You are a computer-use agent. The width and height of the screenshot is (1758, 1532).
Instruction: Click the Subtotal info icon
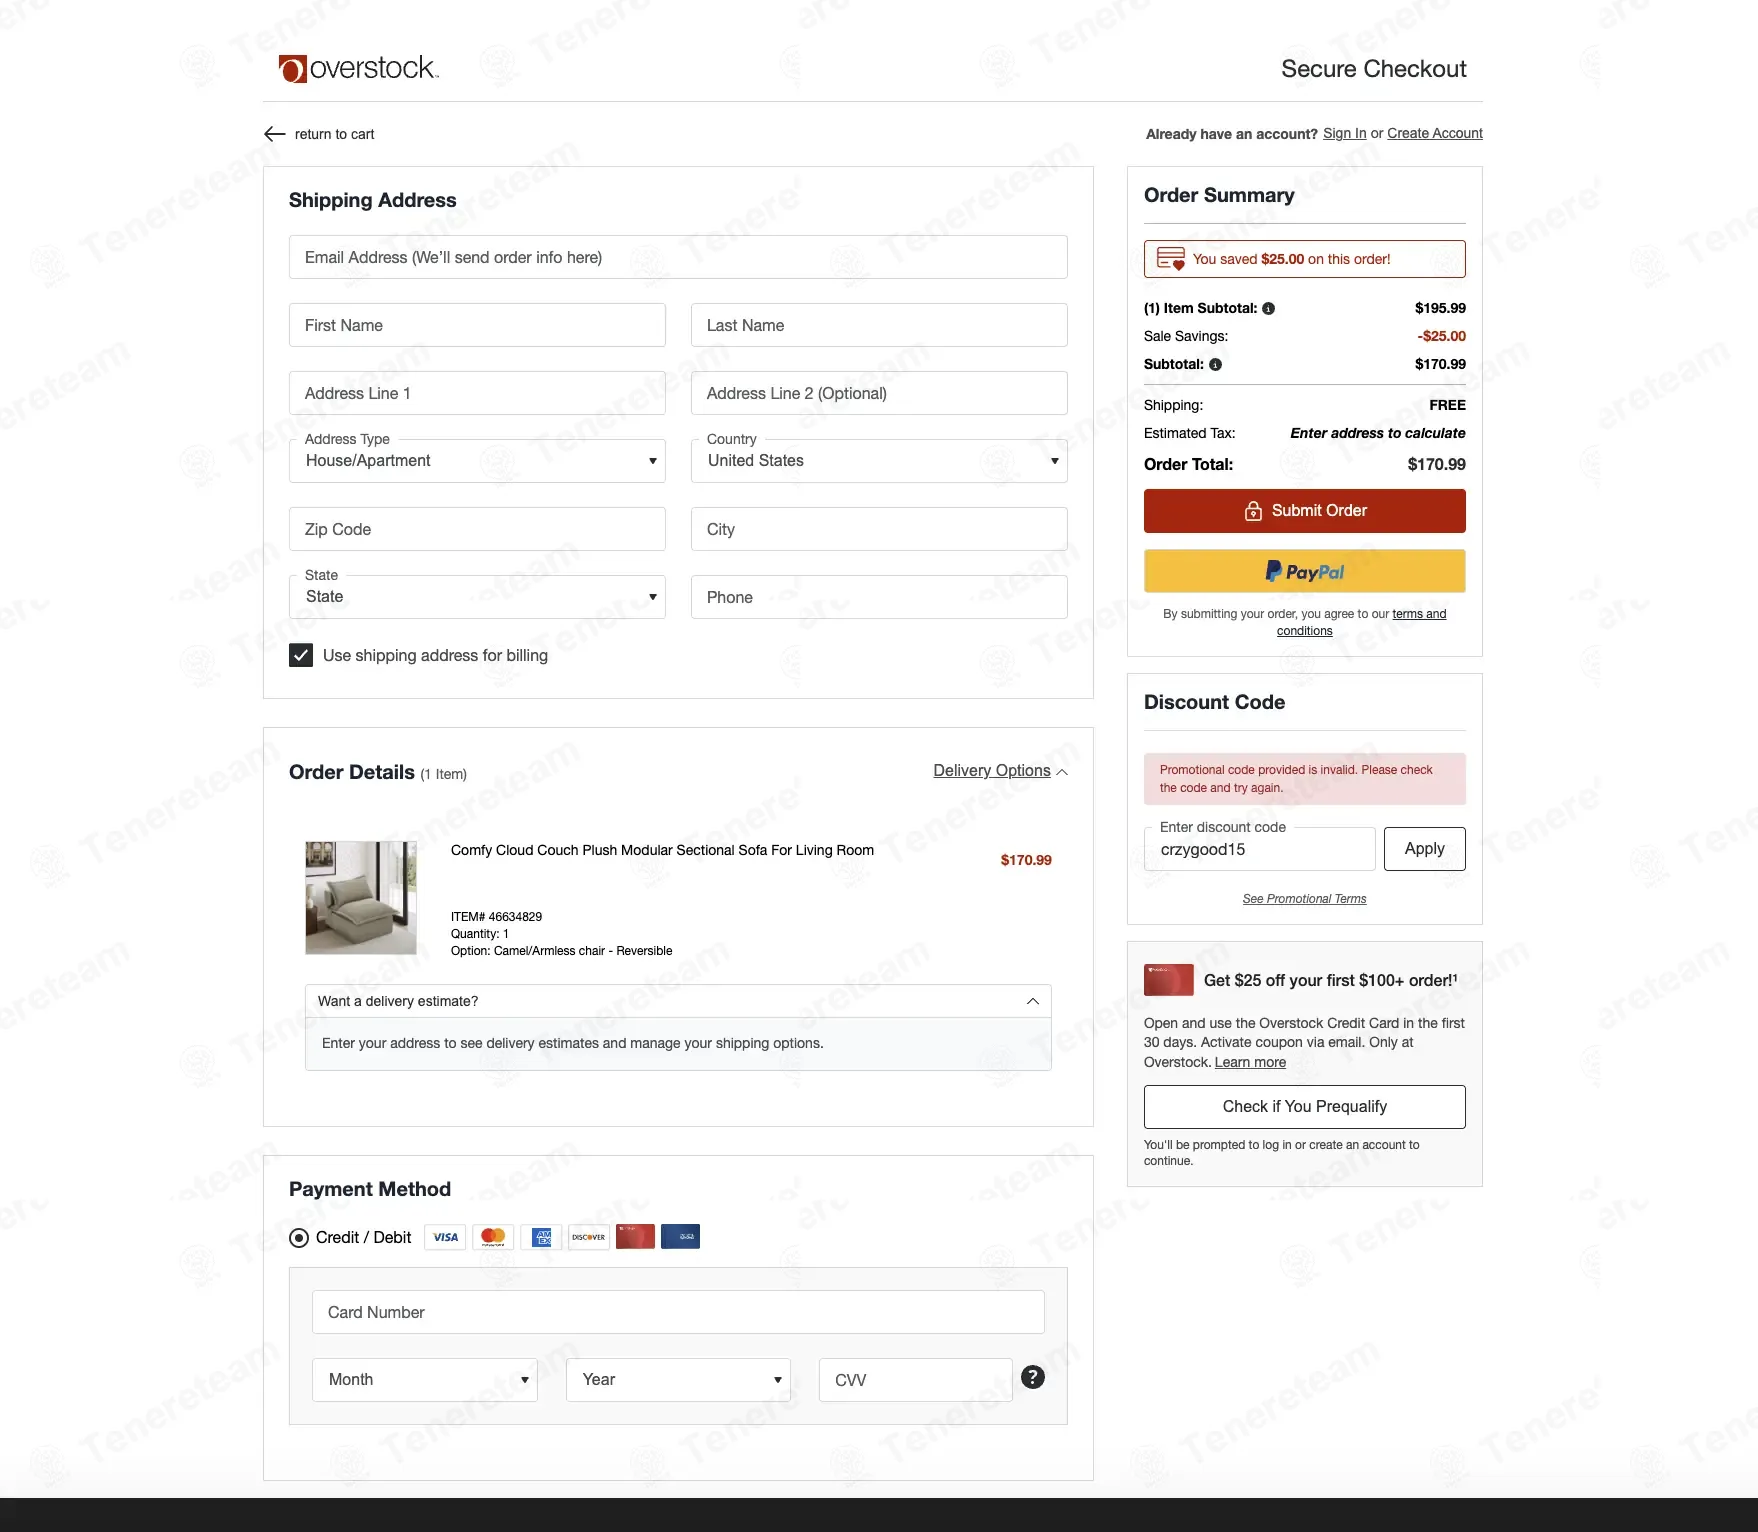pos(1215,365)
